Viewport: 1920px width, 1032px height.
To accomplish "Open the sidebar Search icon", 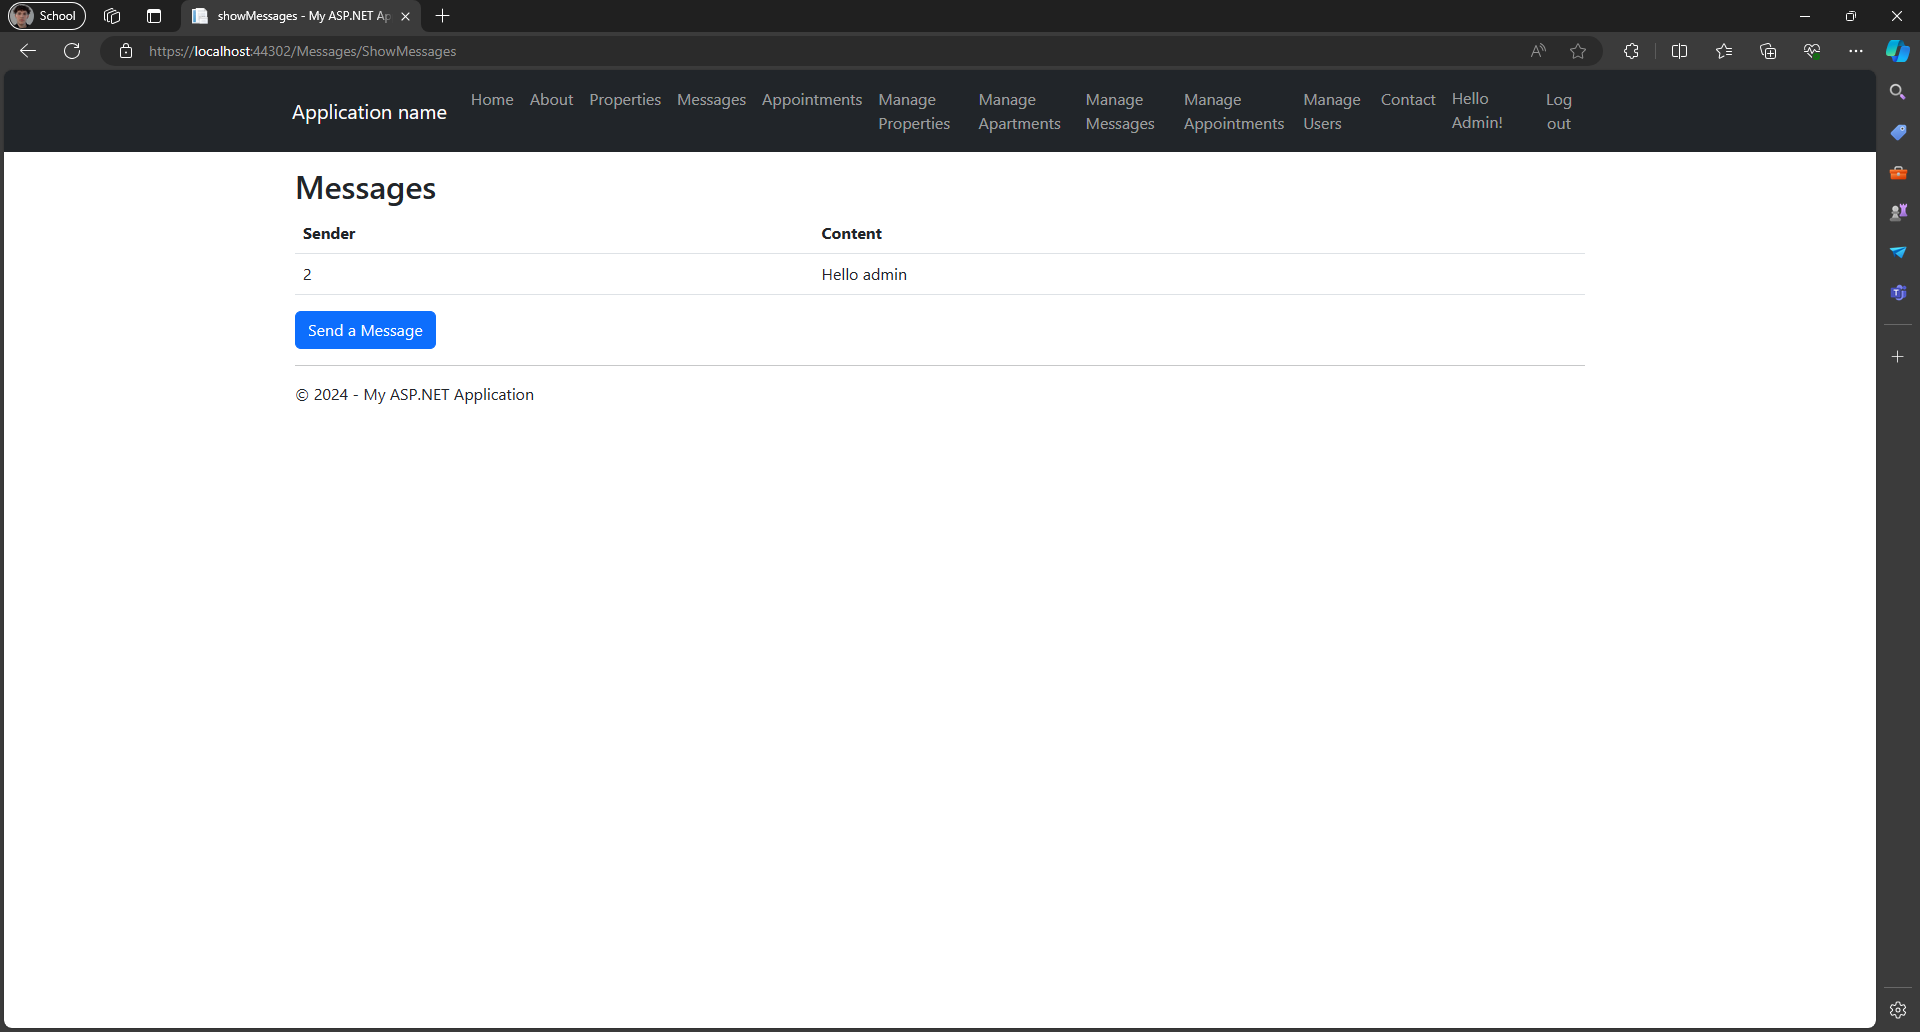I will pos(1898,92).
